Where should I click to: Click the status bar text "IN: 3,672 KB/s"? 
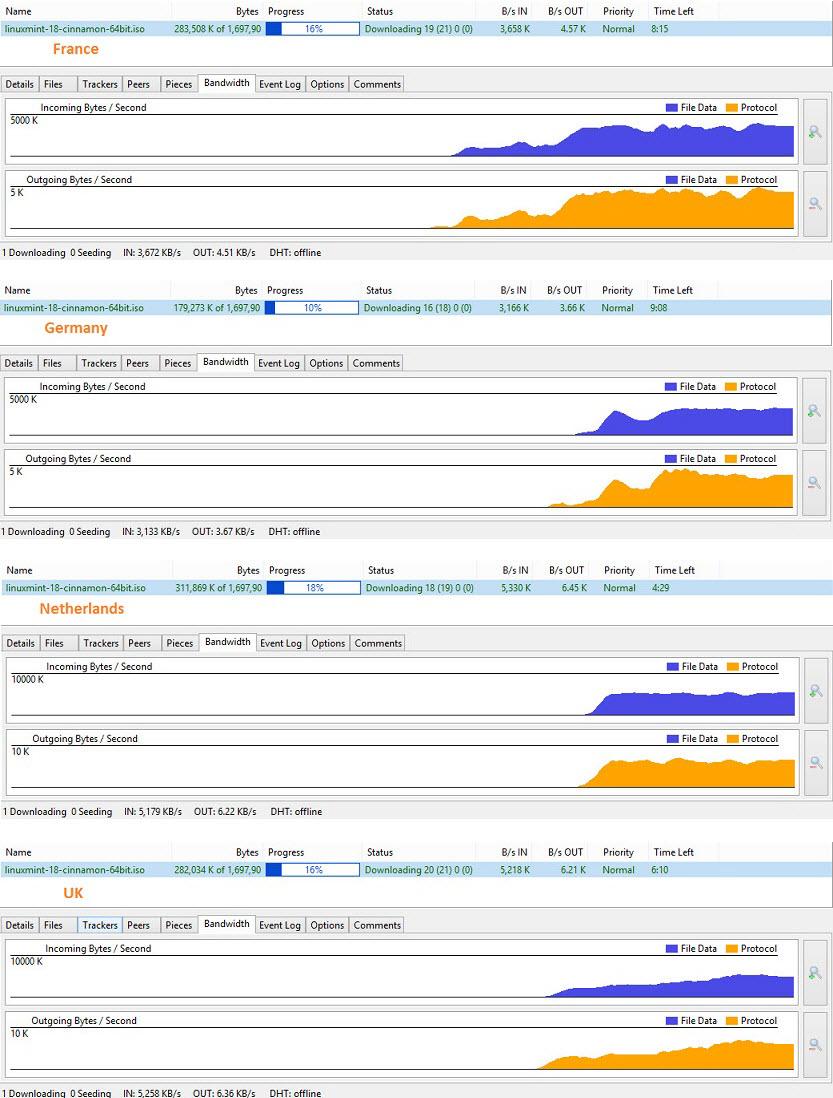(152, 253)
